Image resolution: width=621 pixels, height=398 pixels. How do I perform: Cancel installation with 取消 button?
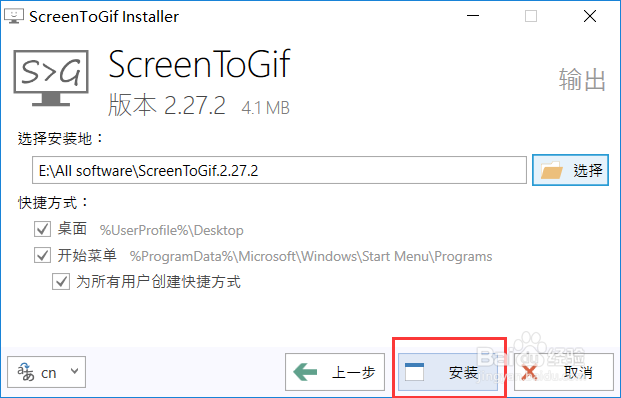point(564,372)
